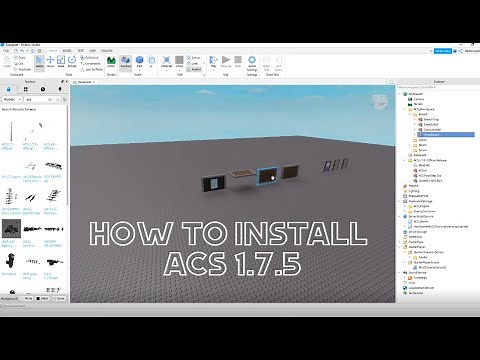
Task: Switch to the PLUGINS ribbon tab
Action: (x=107, y=51)
